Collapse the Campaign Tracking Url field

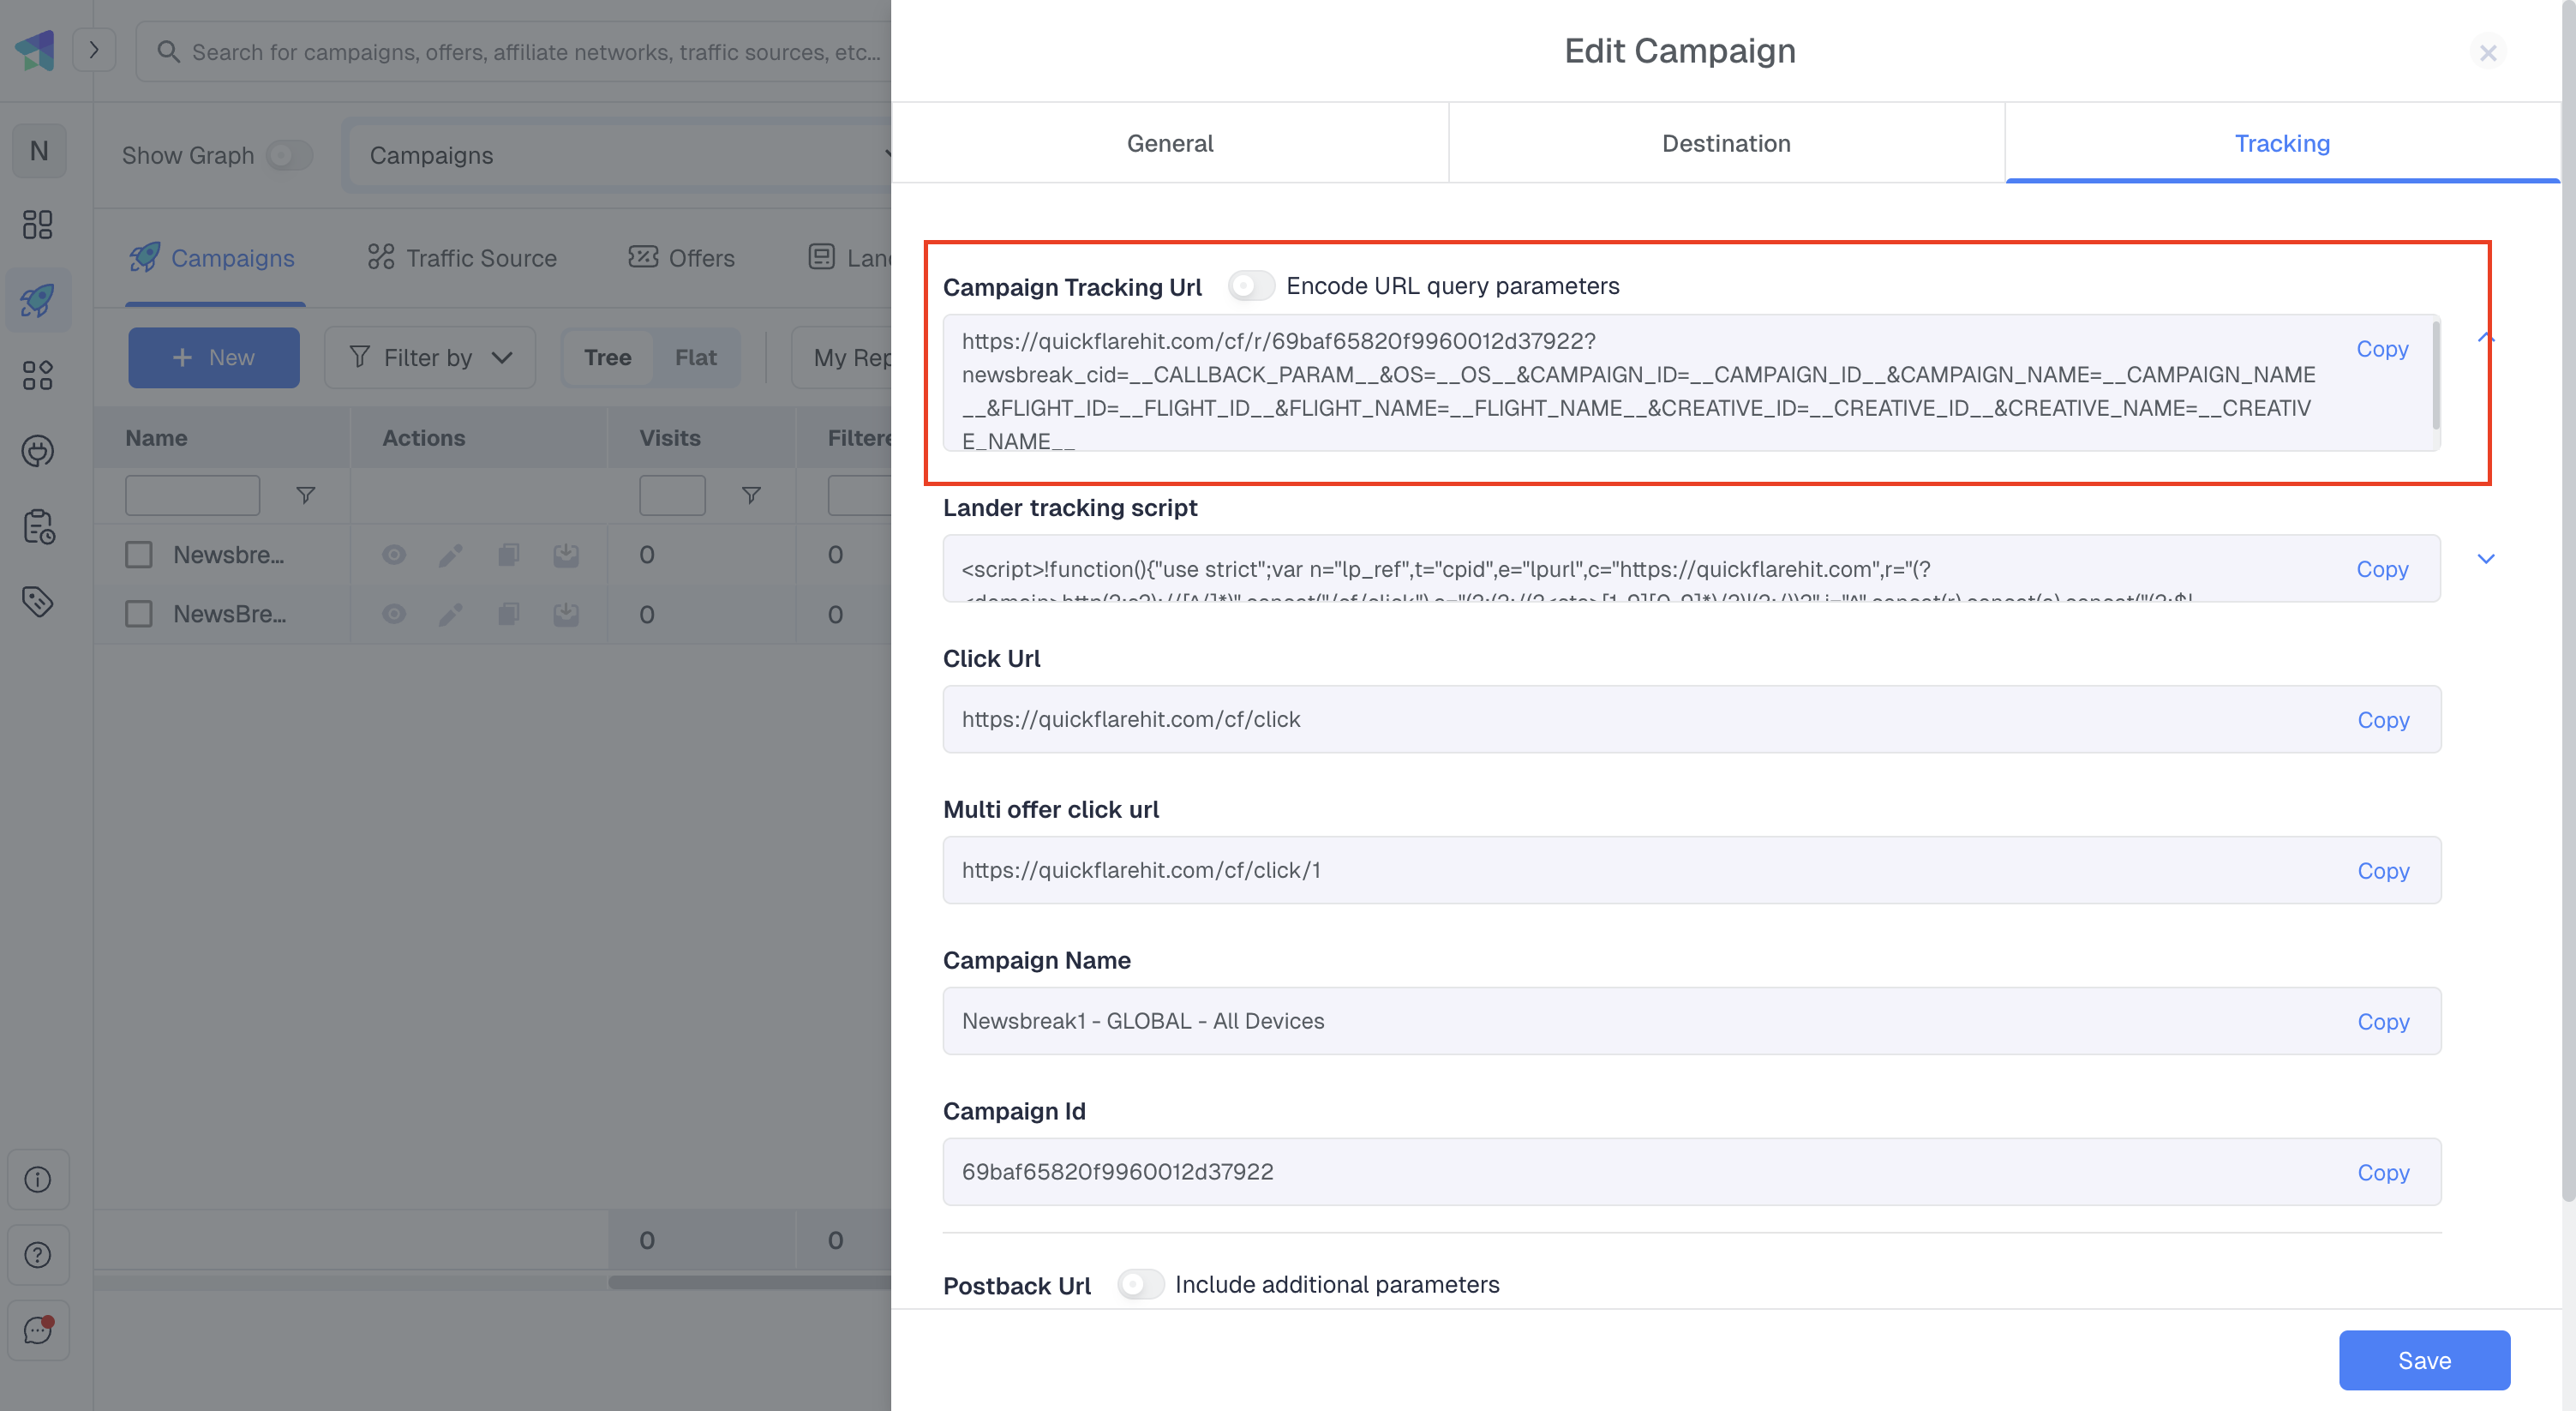point(2486,338)
